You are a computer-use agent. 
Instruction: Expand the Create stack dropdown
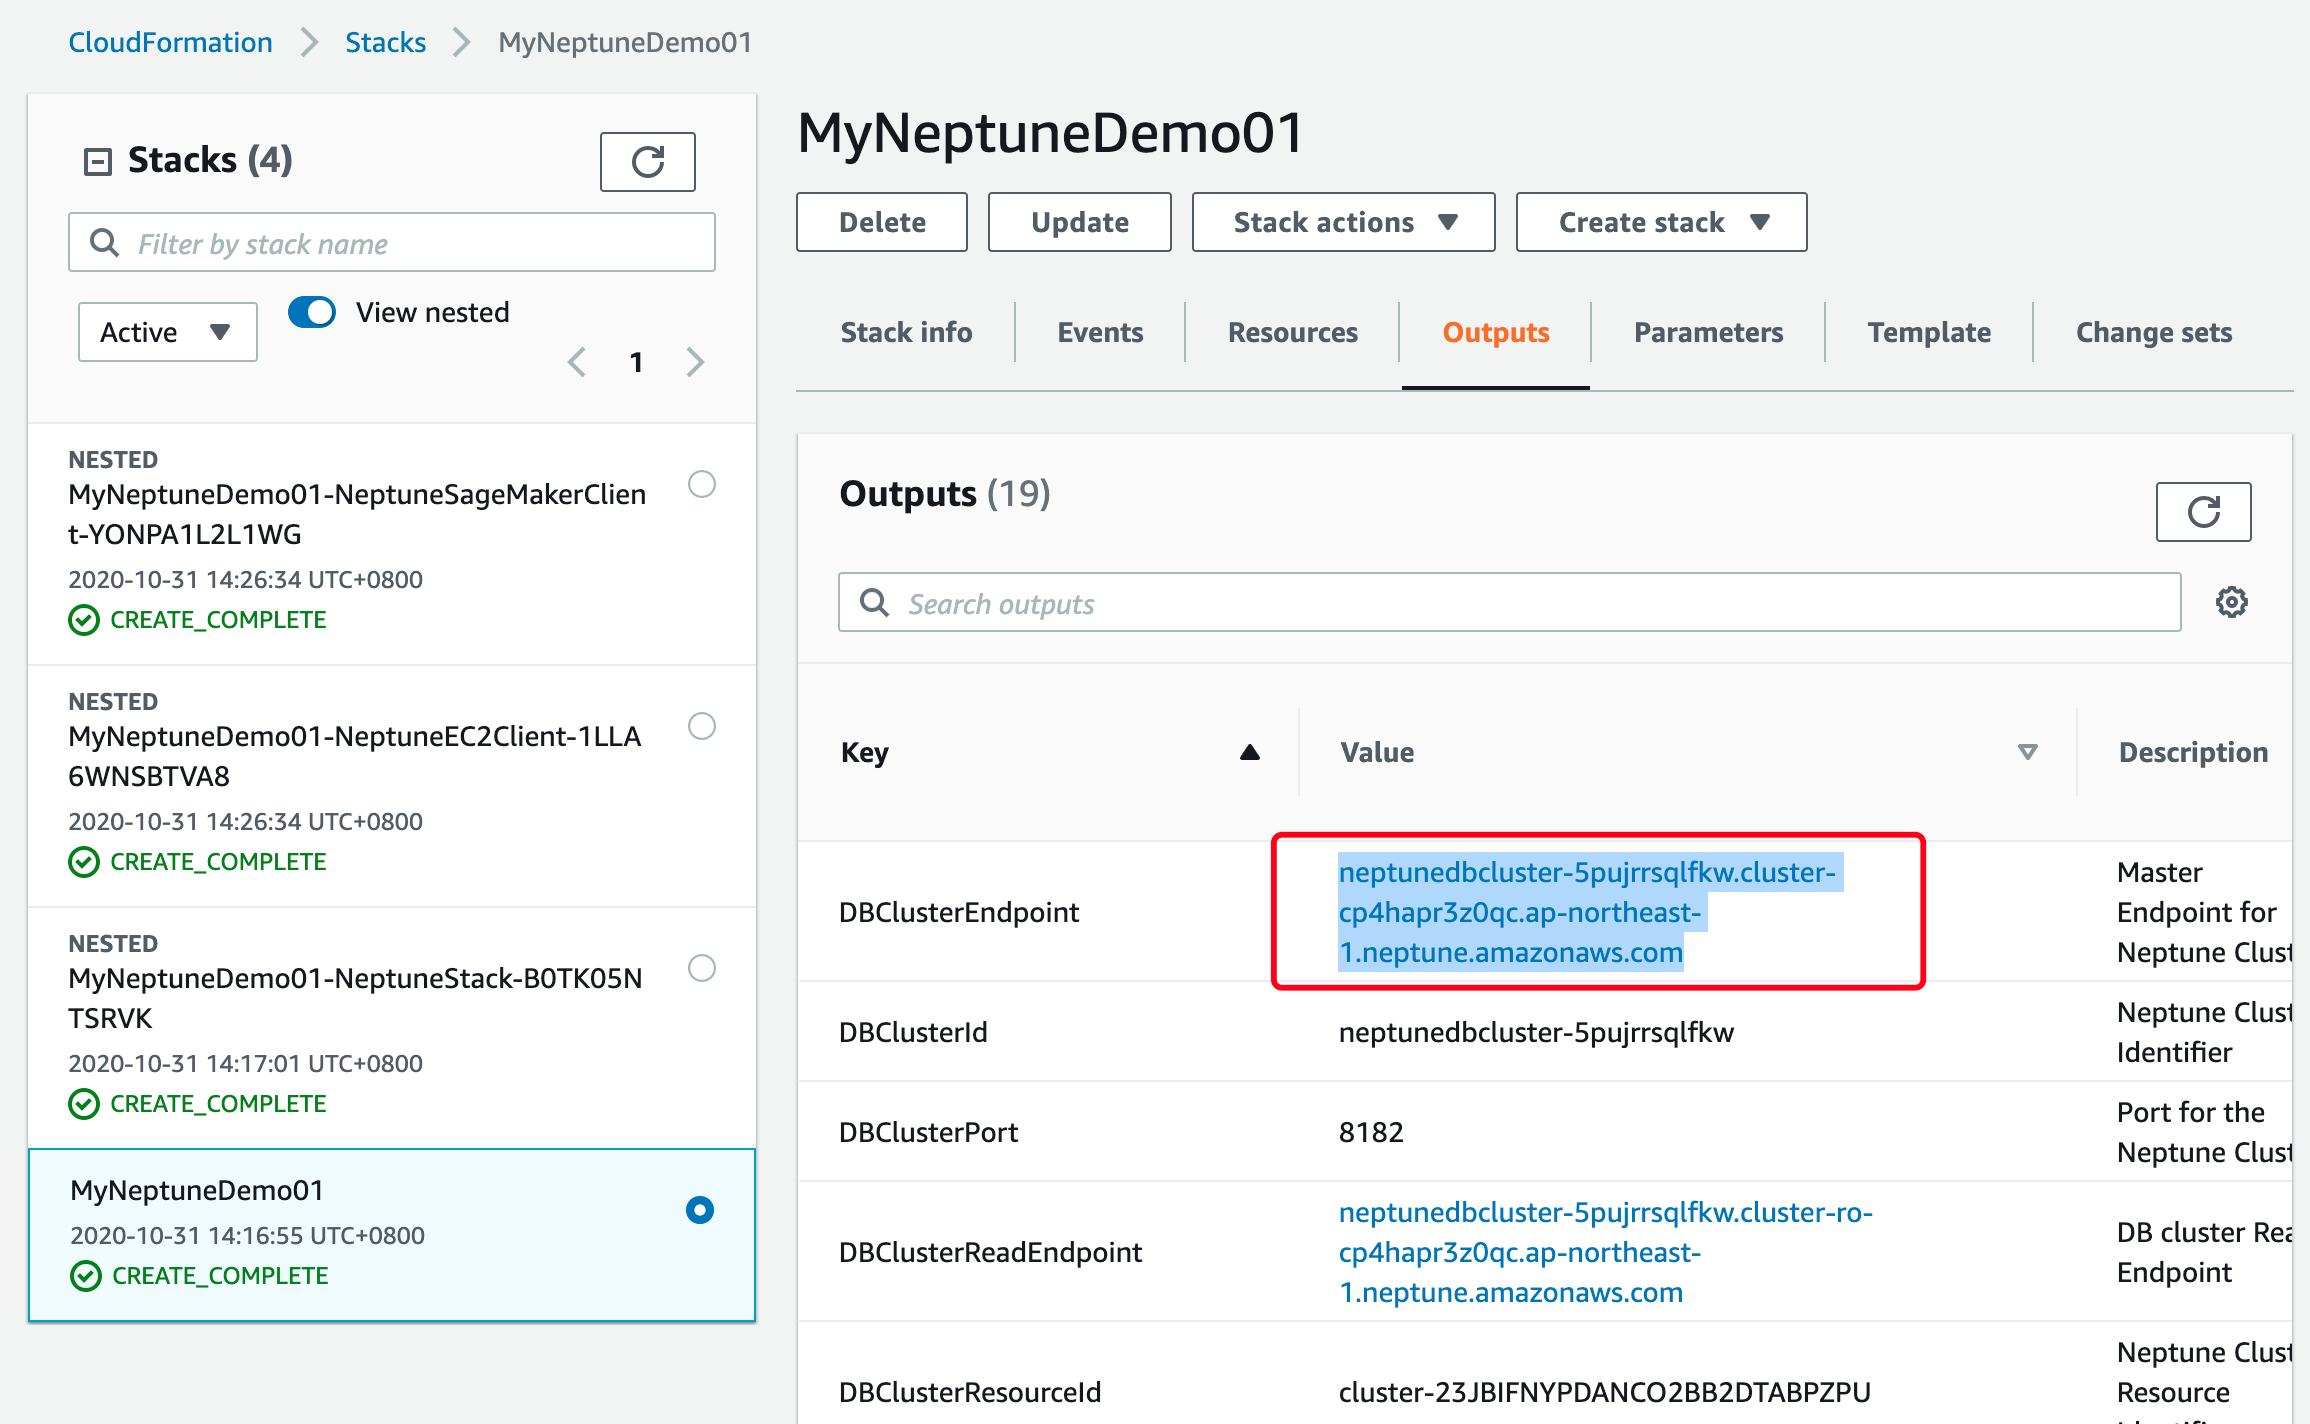(1661, 222)
